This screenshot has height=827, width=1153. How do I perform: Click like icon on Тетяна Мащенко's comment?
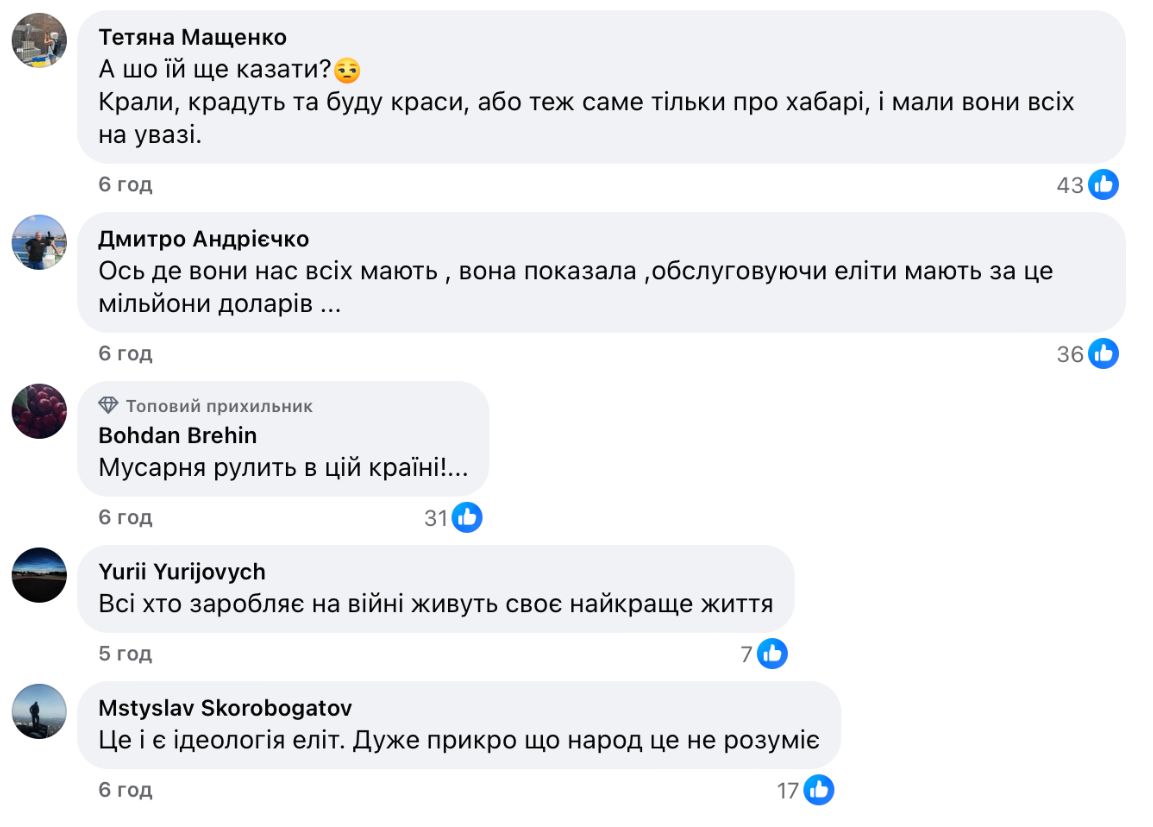(1103, 184)
